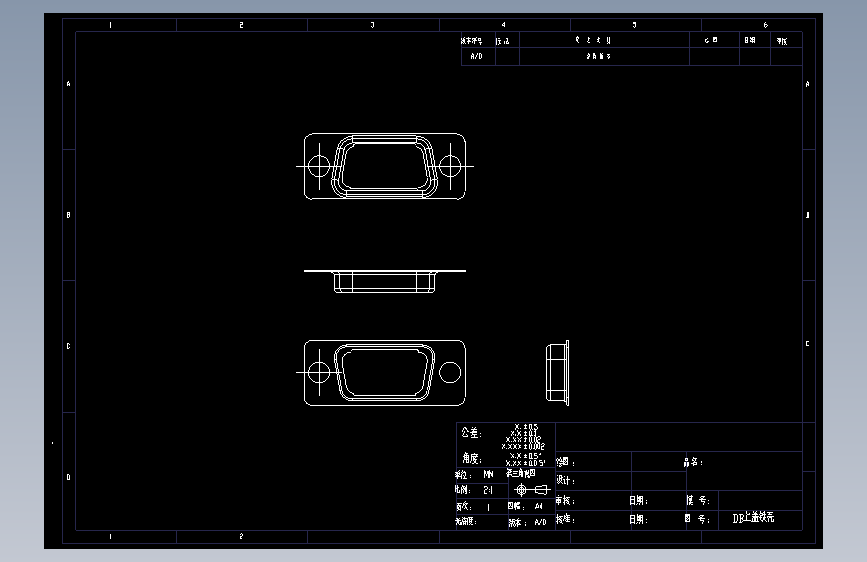Click zone letter B on left border

69,215
